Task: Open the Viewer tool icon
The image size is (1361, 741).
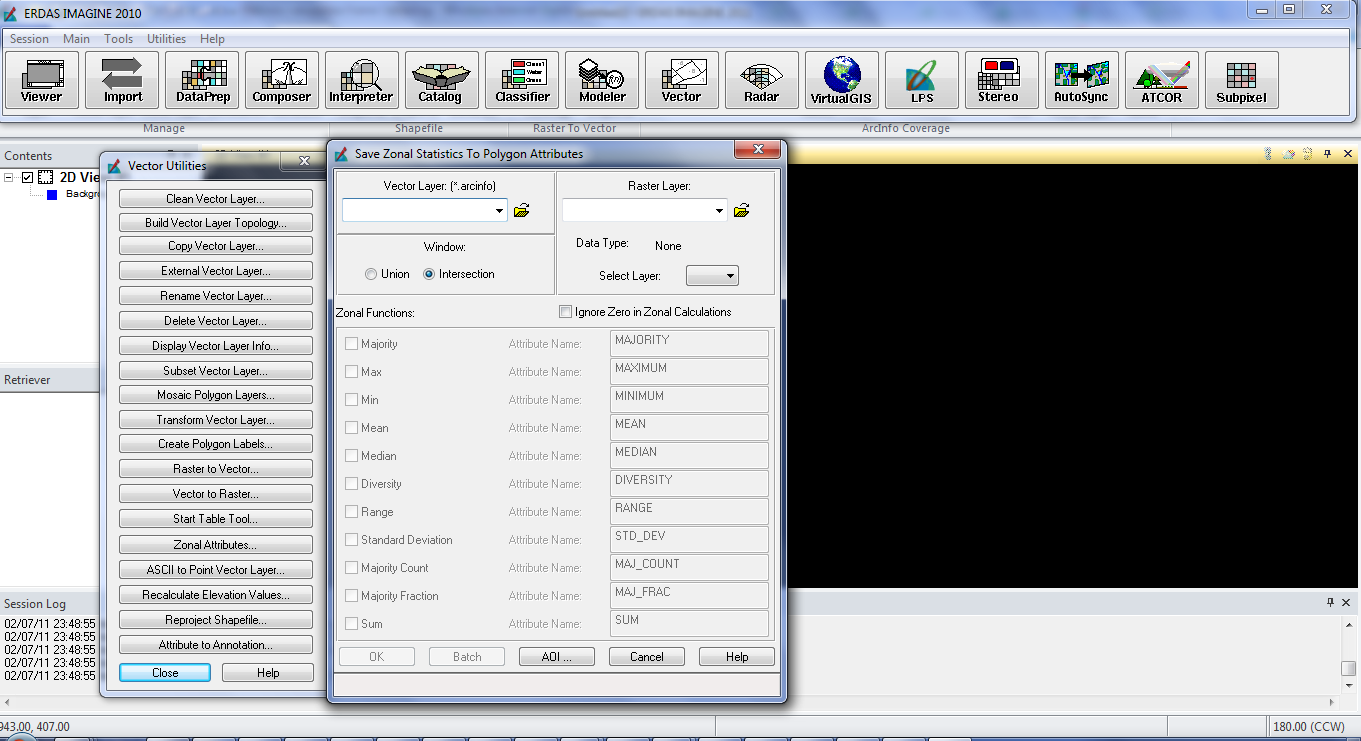Action: [x=41, y=80]
